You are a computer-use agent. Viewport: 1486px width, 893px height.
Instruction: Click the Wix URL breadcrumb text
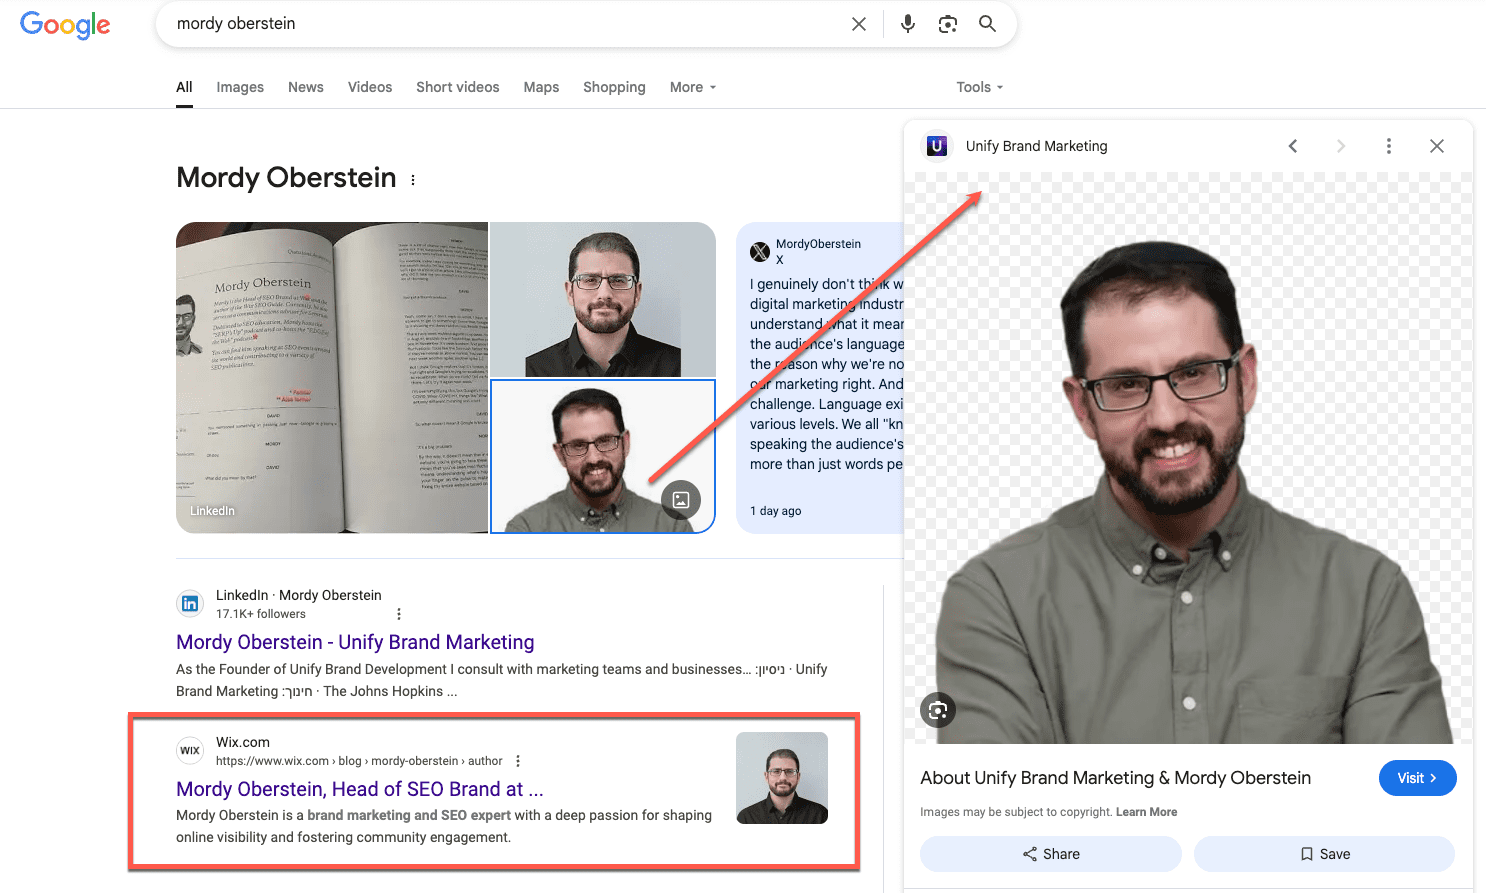coord(359,761)
